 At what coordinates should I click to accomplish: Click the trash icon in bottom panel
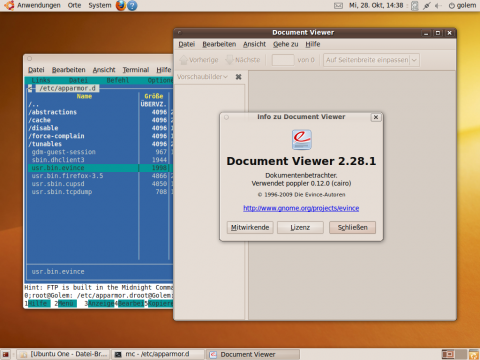474,354
